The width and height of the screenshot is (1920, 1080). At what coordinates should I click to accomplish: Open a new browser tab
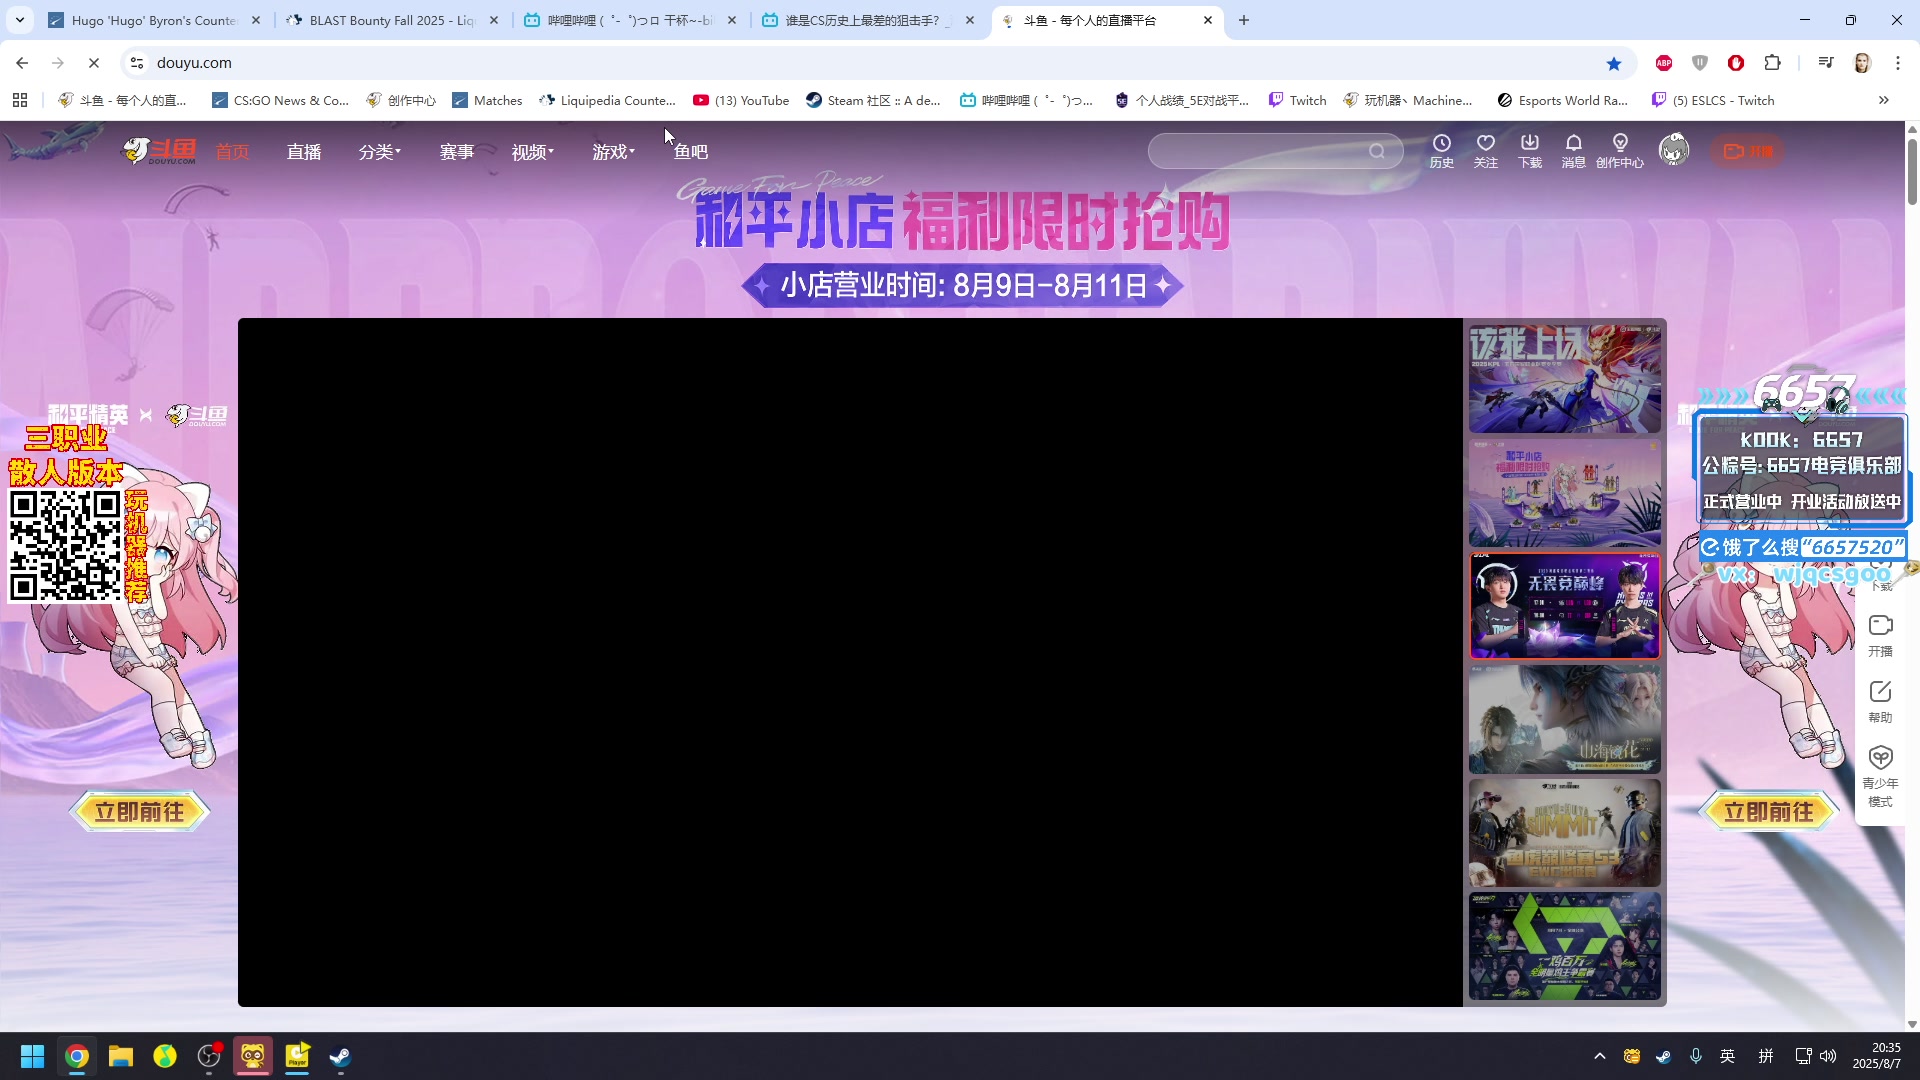click(1244, 20)
